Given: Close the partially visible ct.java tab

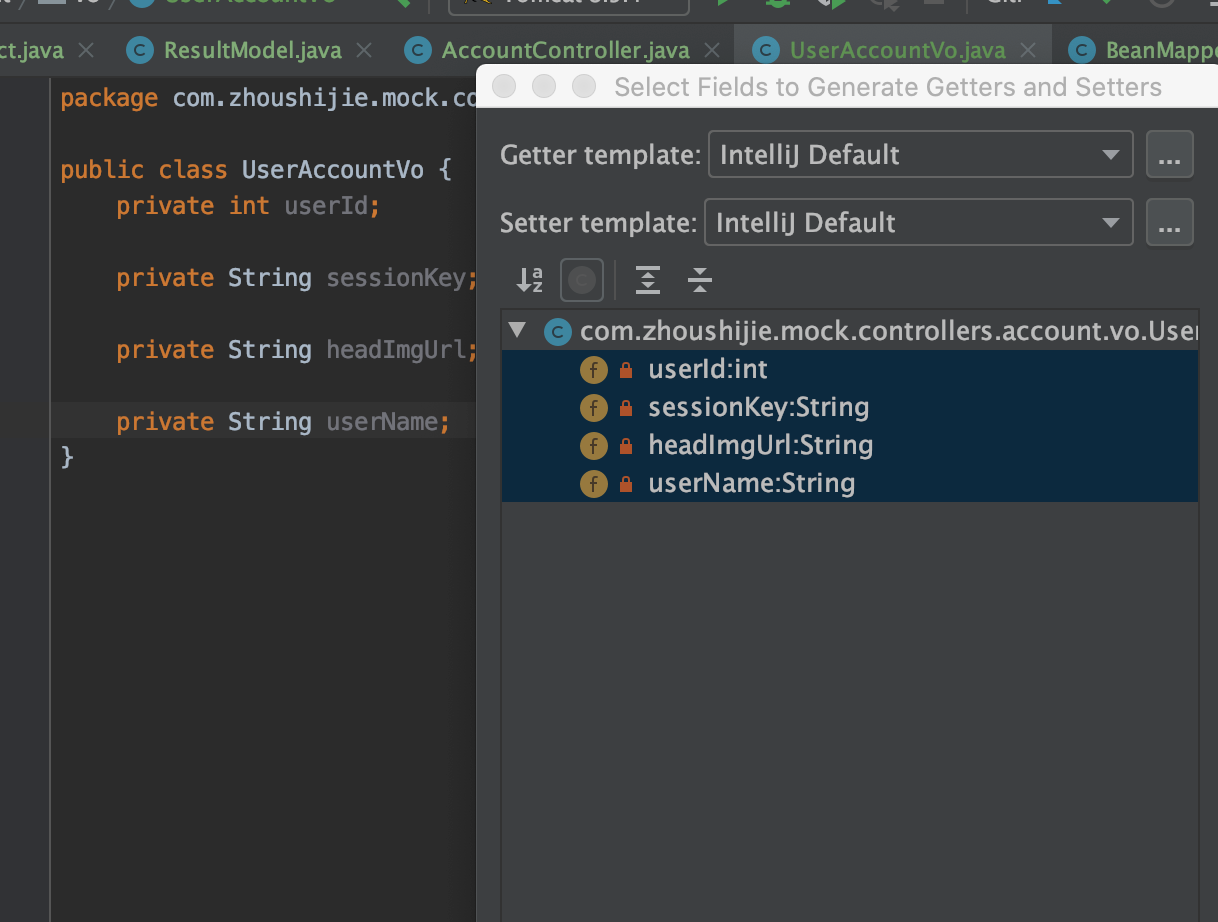Looking at the screenshot, I should [x=86, y=49].
